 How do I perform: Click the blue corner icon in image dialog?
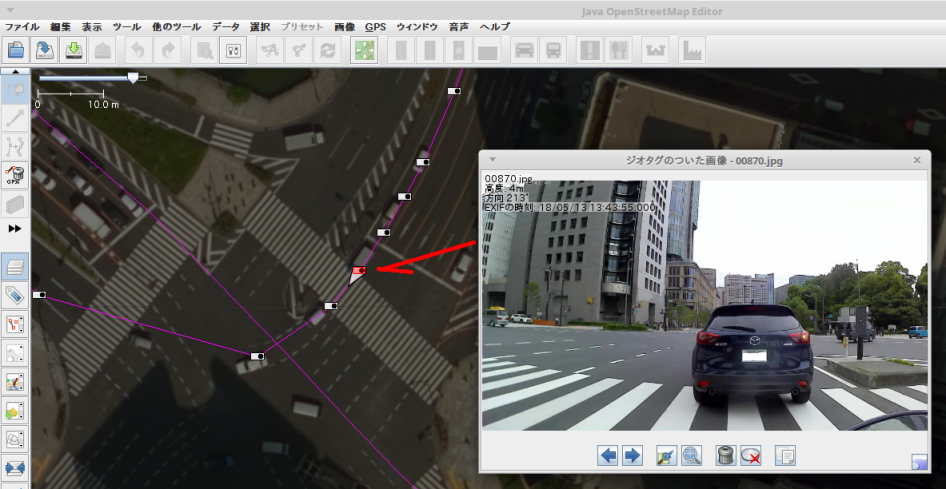coord(919,462)
